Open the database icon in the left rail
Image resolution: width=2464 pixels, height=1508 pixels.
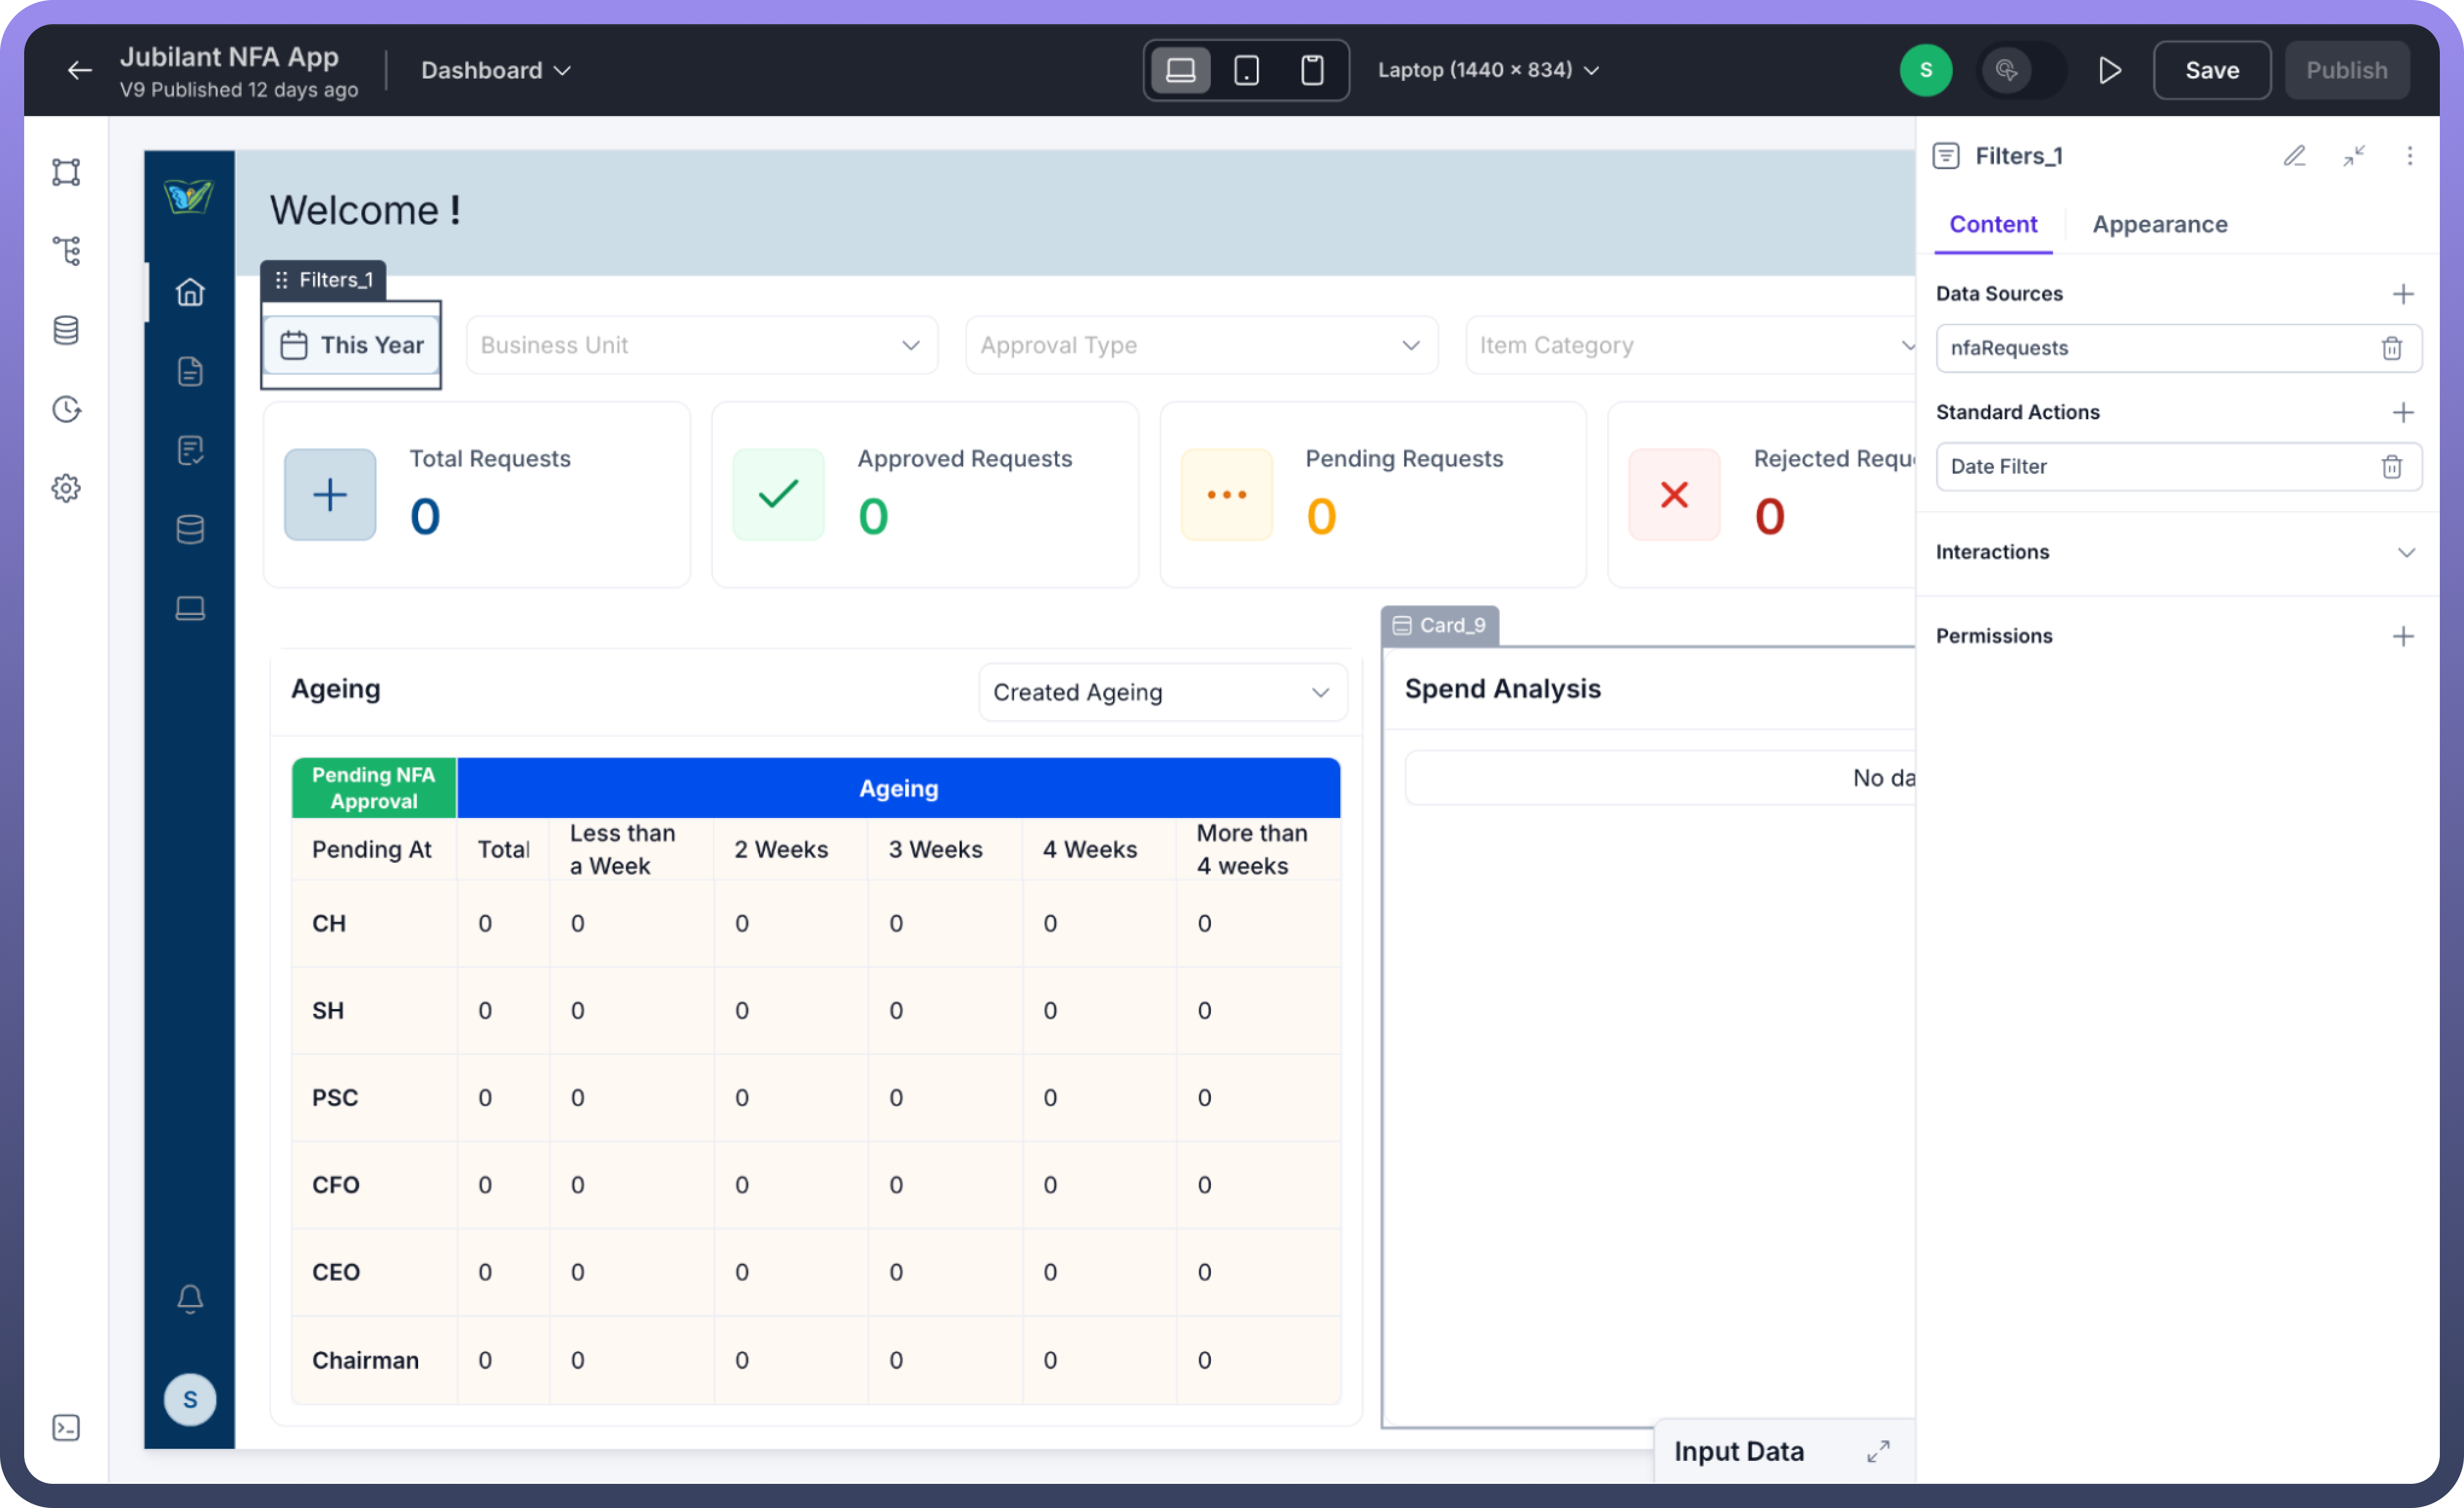tap(66, 330)
